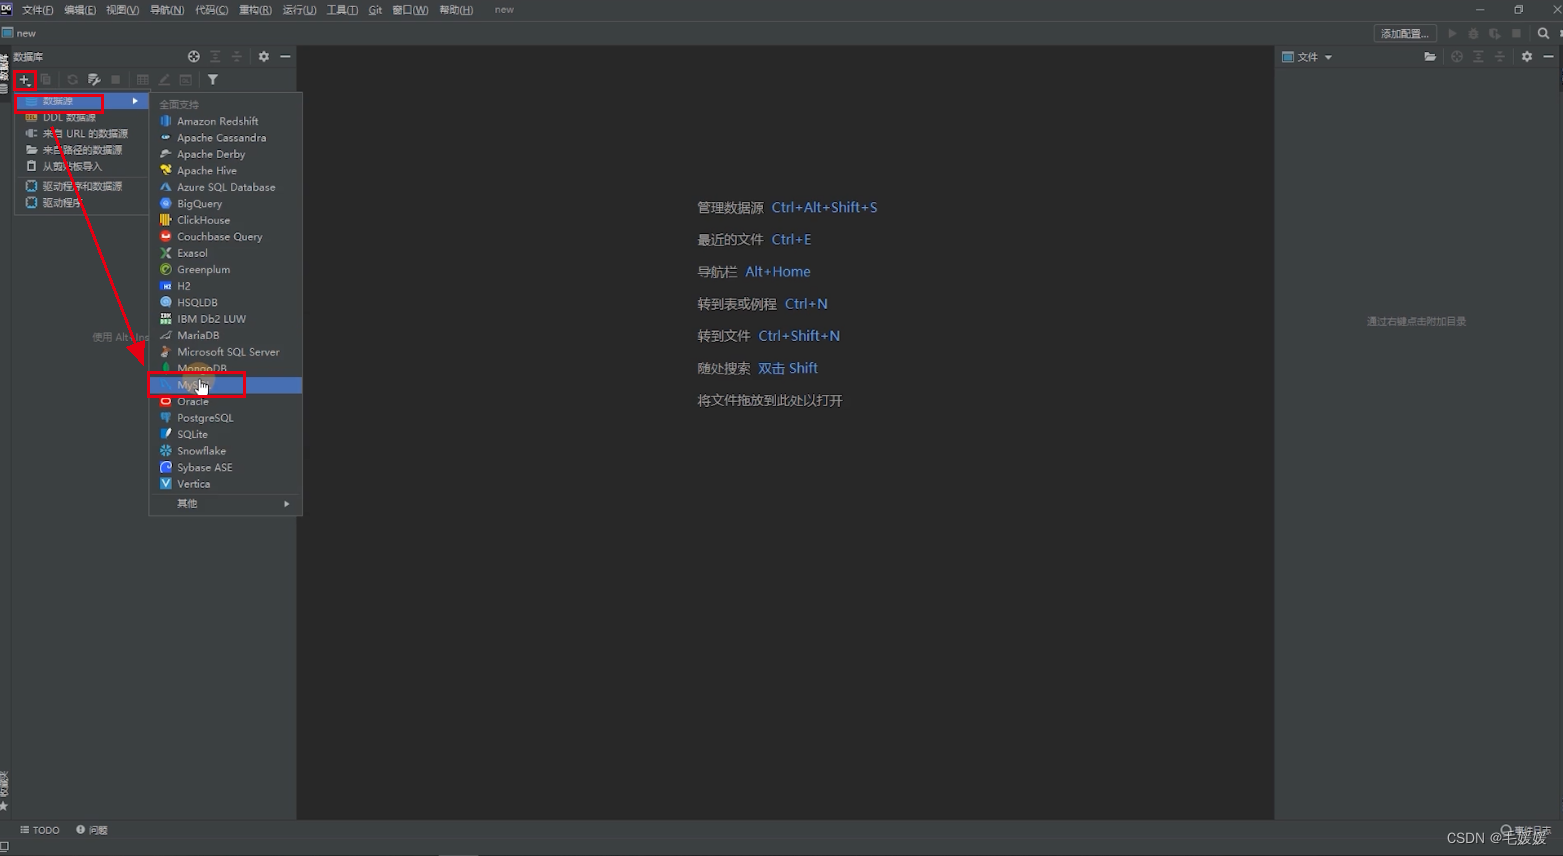This screenshot has height=856, width=1563.
Task: Click the duplicate data source icon
Action: click(46, 80)
